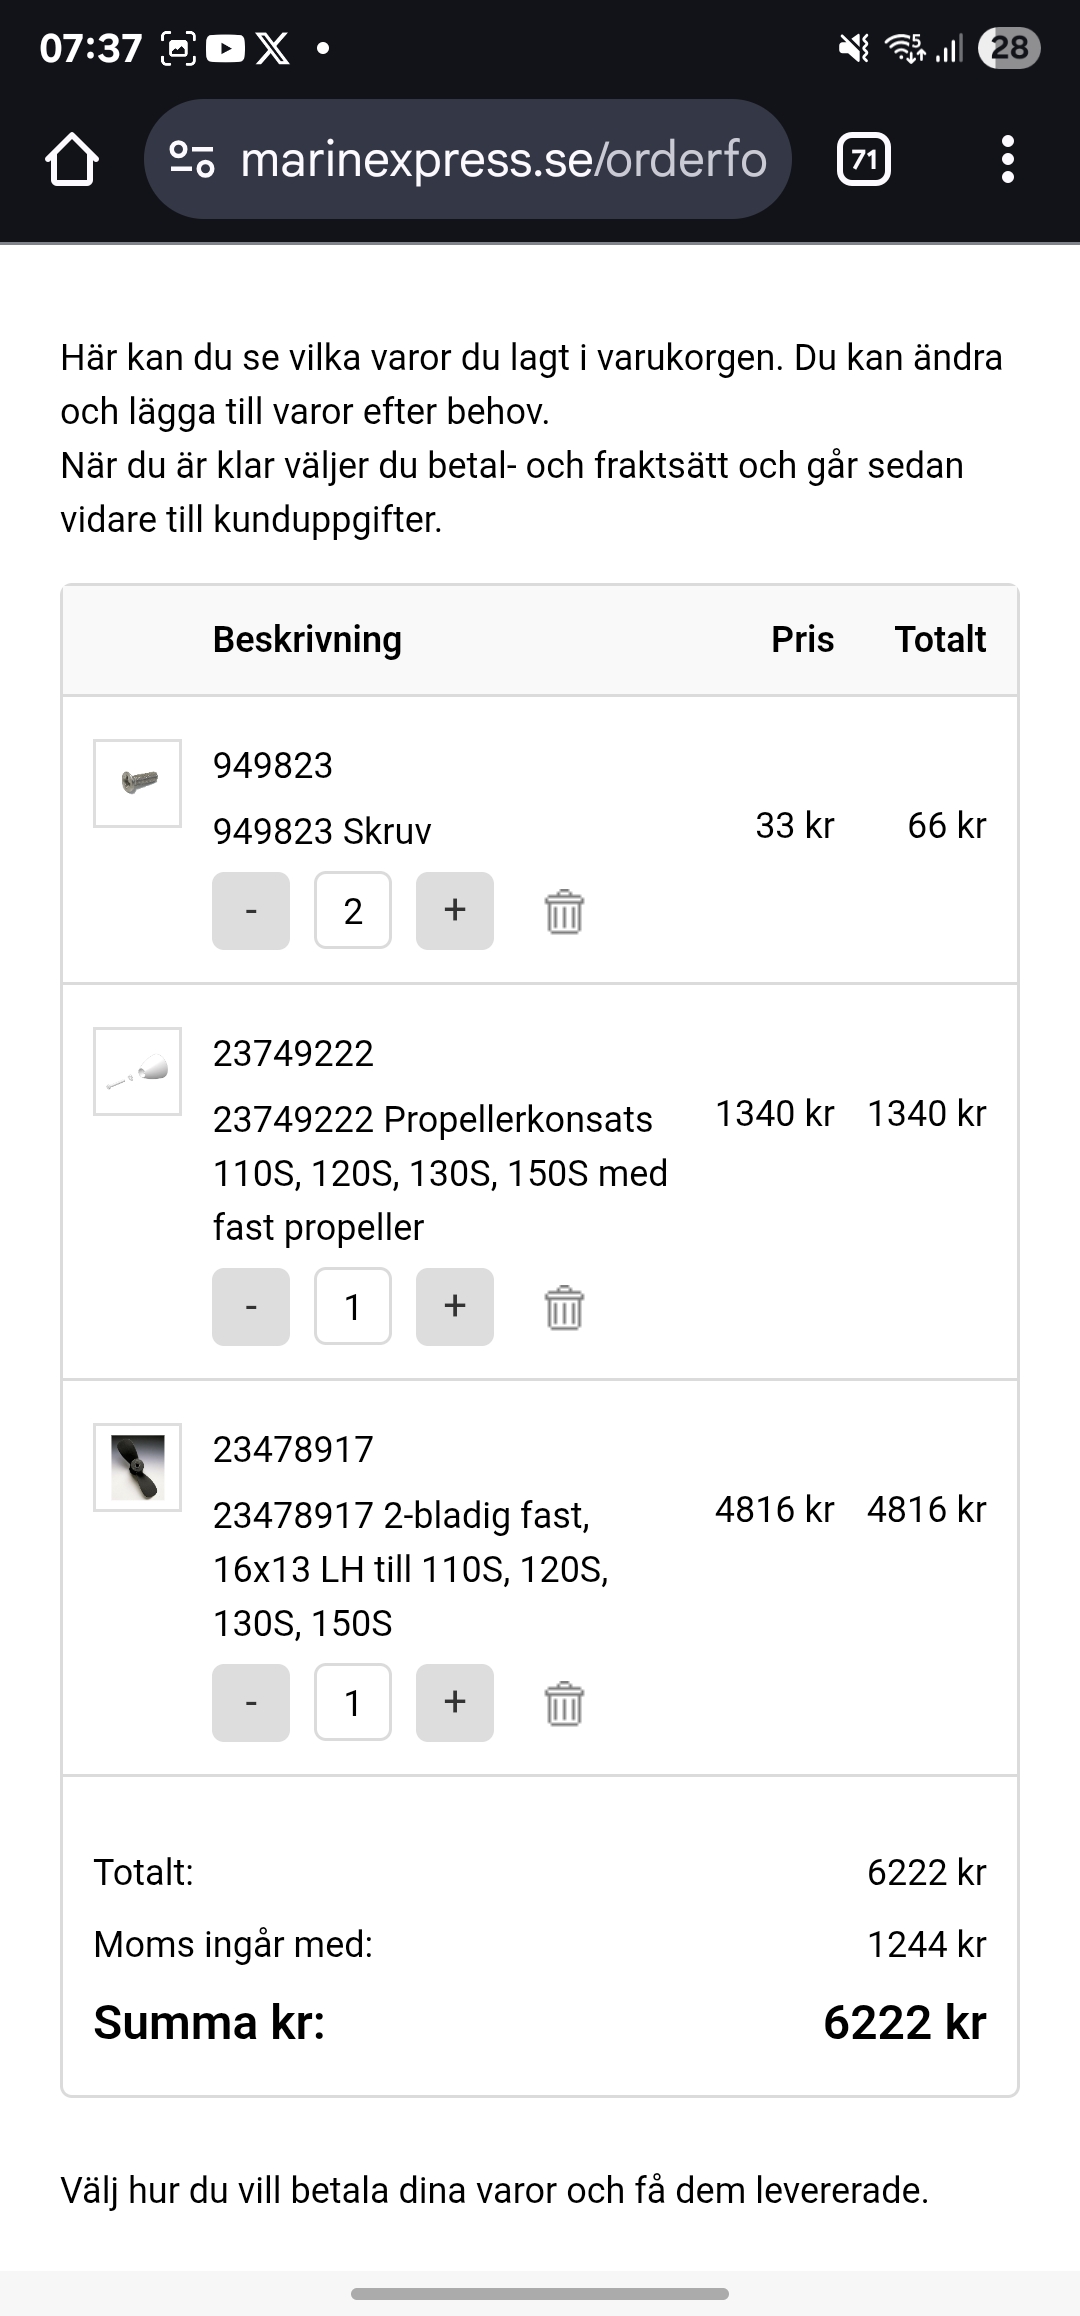Open the propeller cone product thumbnail
Screen dimensions: 1080x2316
[x=137, y=1071]
